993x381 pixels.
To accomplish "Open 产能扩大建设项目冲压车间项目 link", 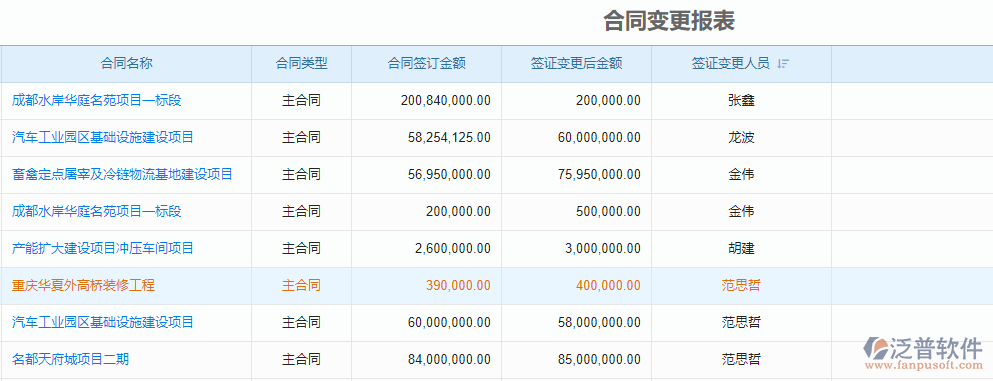I will (x=103, y=248).
